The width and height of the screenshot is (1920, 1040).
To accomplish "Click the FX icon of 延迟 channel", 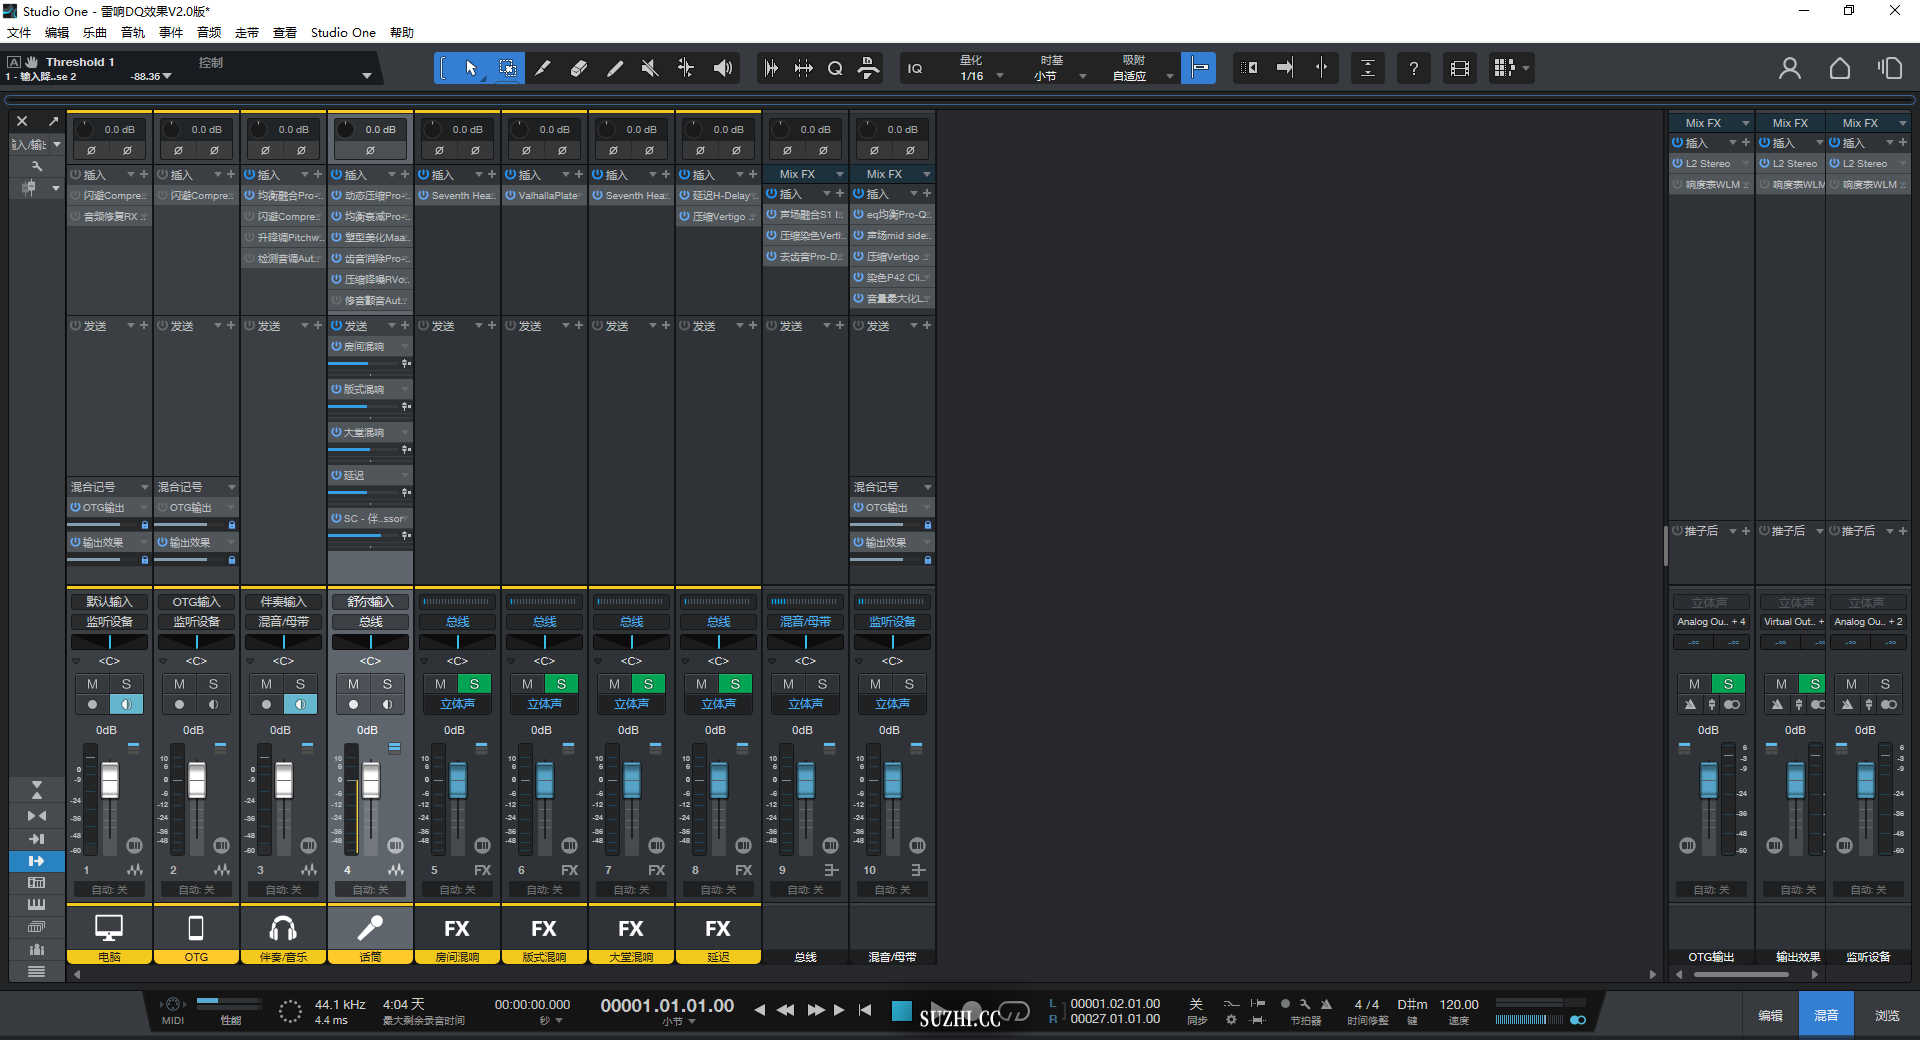I will 718,928.
